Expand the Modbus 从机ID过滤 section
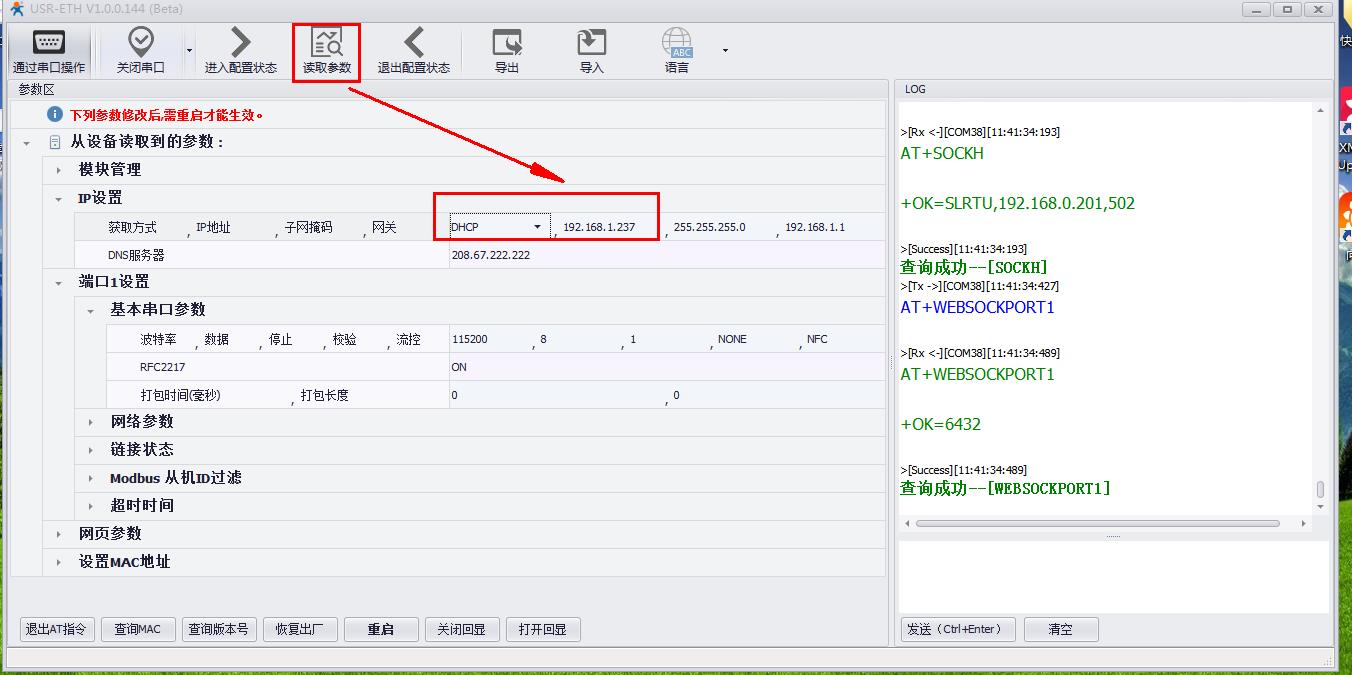Screen dimensions: 1352x675 point(91,478)
